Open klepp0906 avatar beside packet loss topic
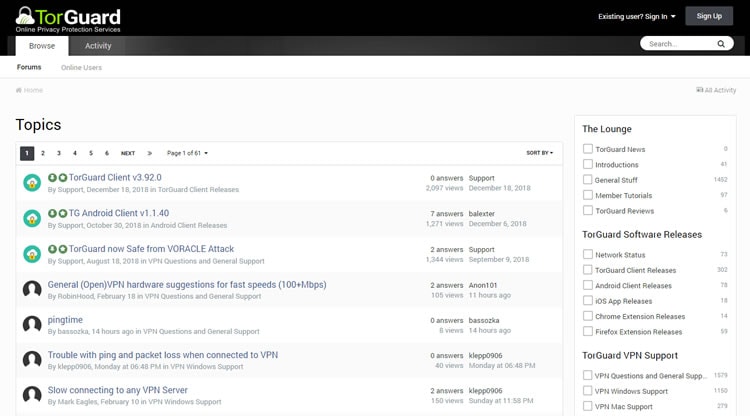750x416 pixels. [32, 360]
